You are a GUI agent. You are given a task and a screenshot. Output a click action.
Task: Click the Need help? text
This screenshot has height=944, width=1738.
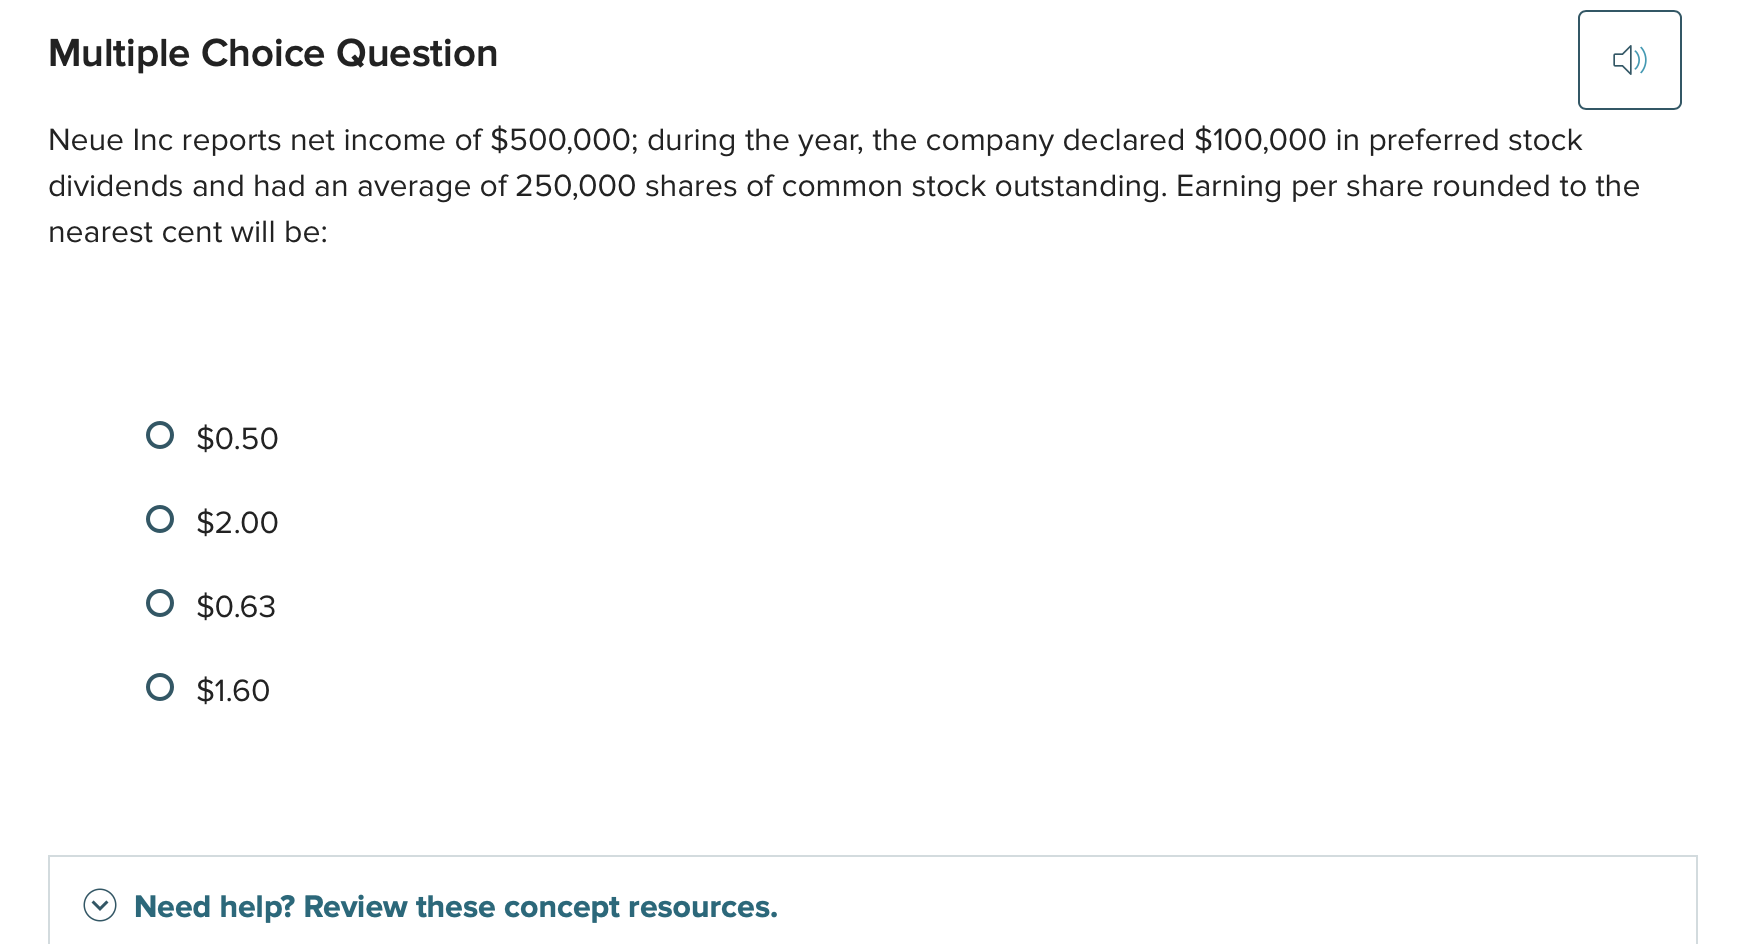213,906
